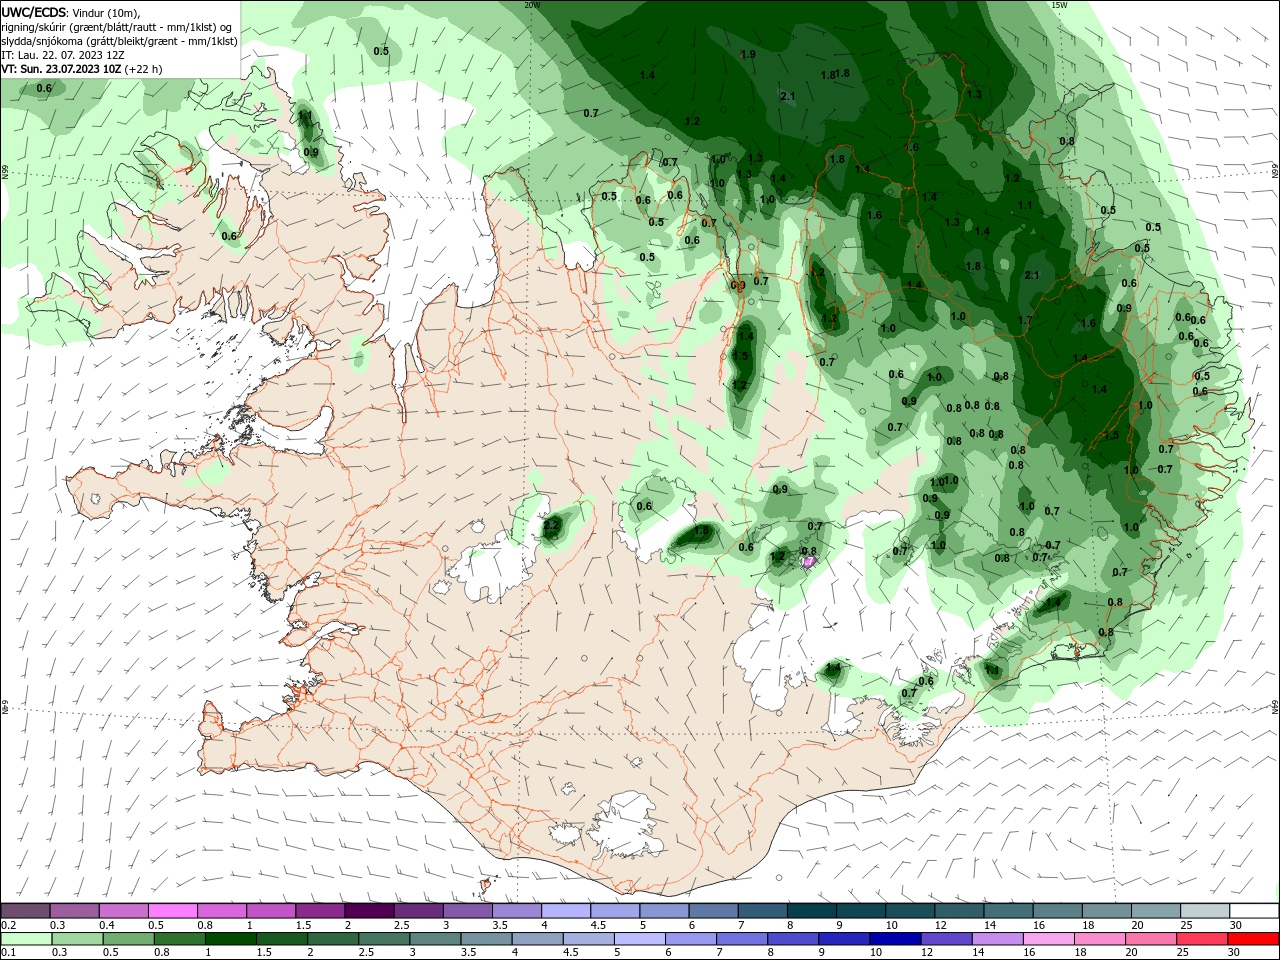This screenshot has height=960, width=1280.
Task: Click the 1.7 precipitation value on the map
Action: click(1025, 320)
